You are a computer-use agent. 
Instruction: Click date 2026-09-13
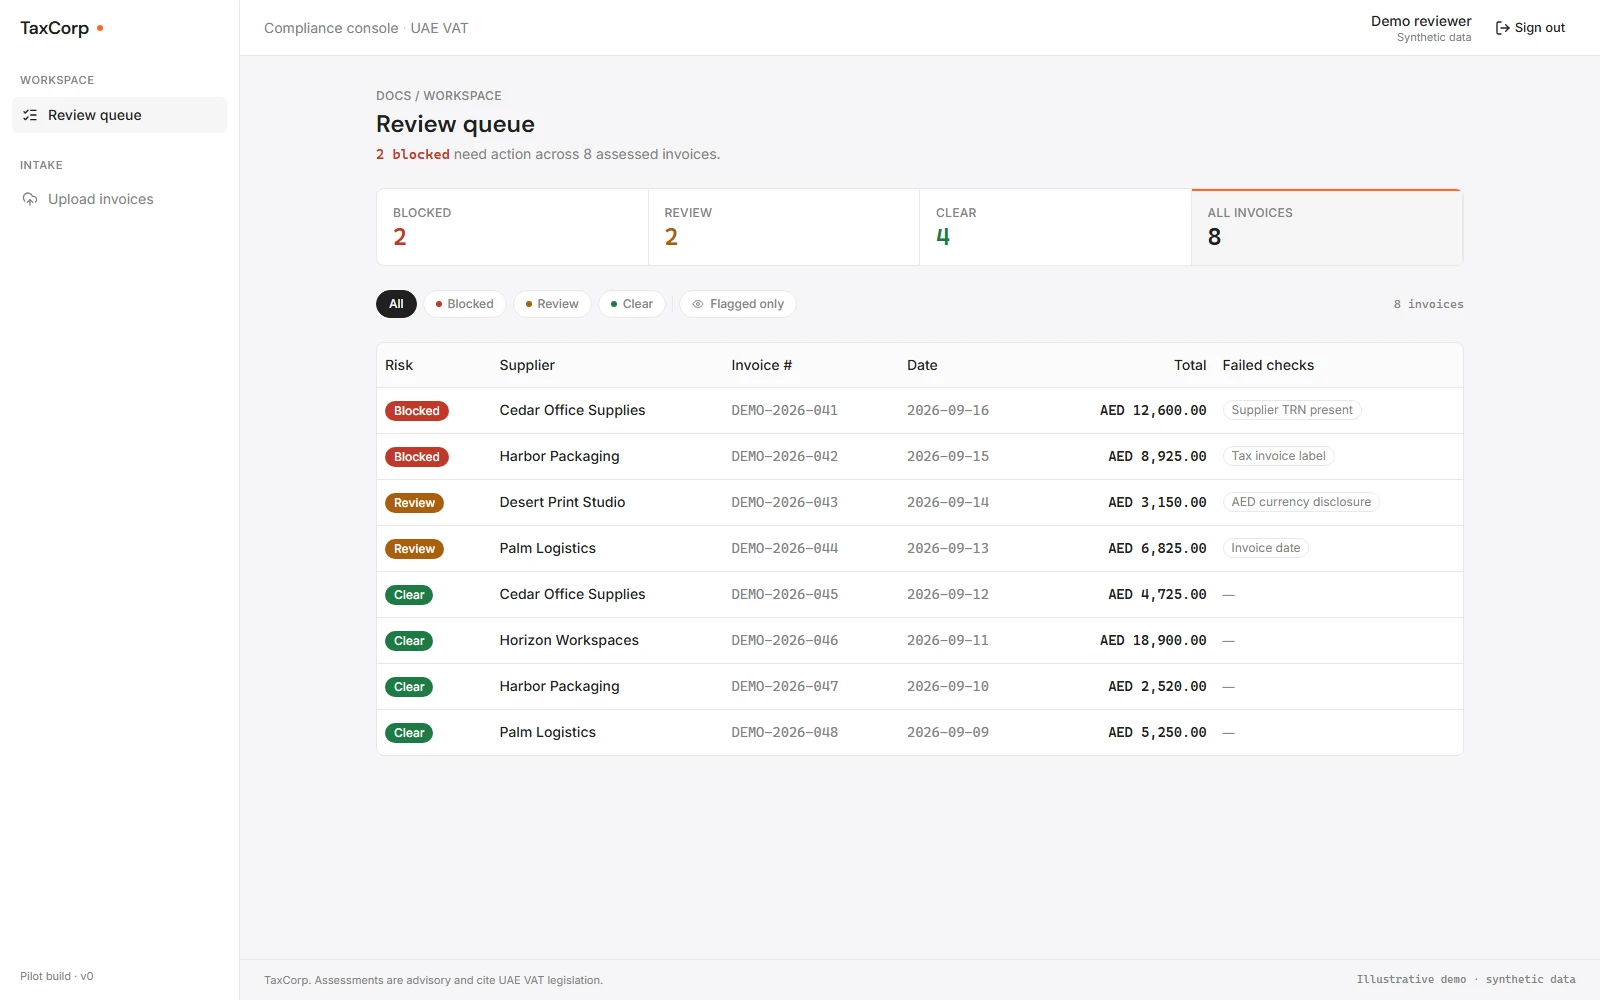click(948, 548)
